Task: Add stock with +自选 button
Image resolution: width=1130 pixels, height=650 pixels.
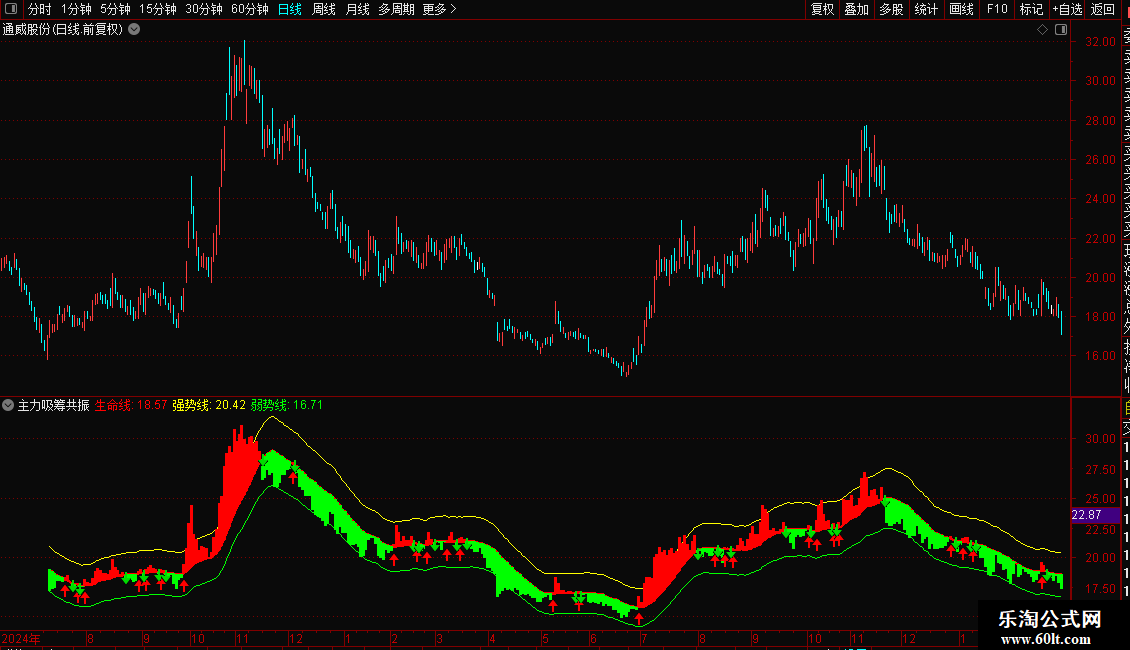Action: click(x=1067, y=9)
